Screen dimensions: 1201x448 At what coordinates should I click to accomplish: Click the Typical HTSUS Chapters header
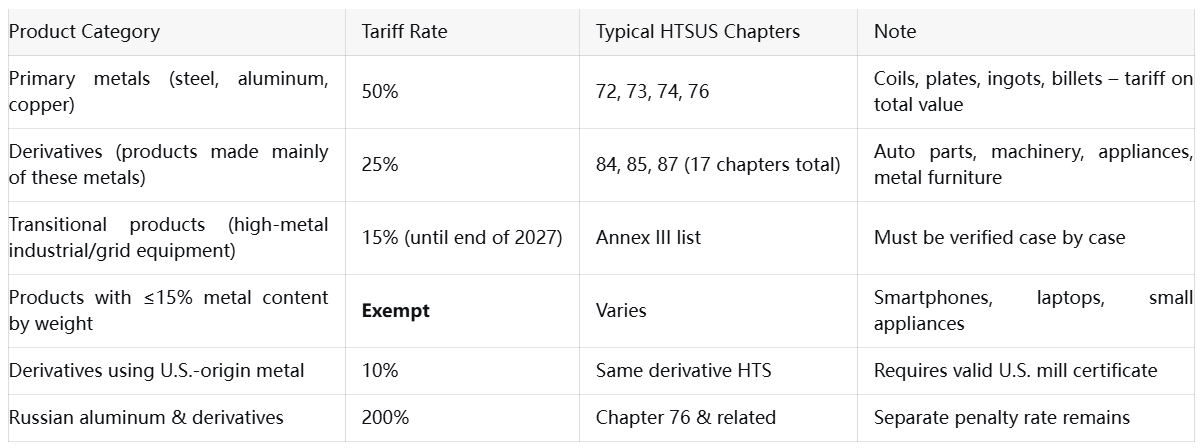[x=697, y=32]
